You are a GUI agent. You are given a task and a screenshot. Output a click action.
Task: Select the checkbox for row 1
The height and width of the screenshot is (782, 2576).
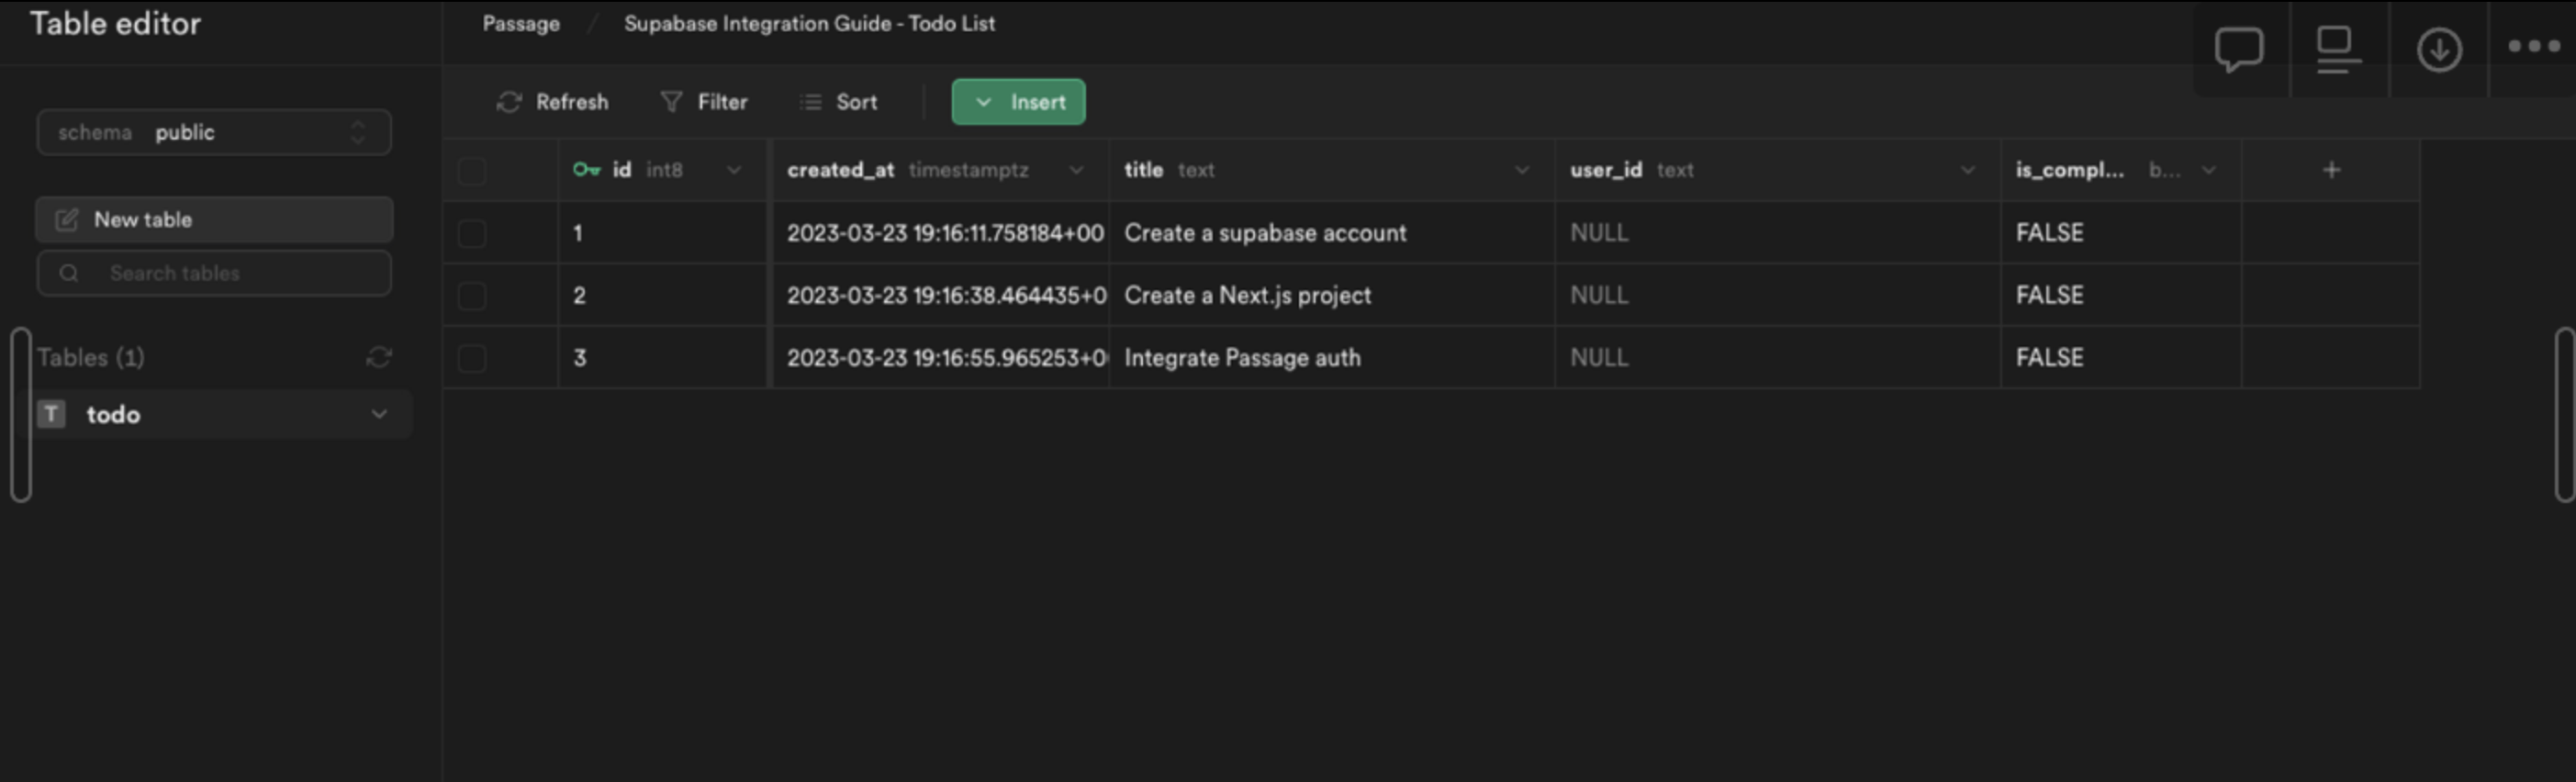472,233
